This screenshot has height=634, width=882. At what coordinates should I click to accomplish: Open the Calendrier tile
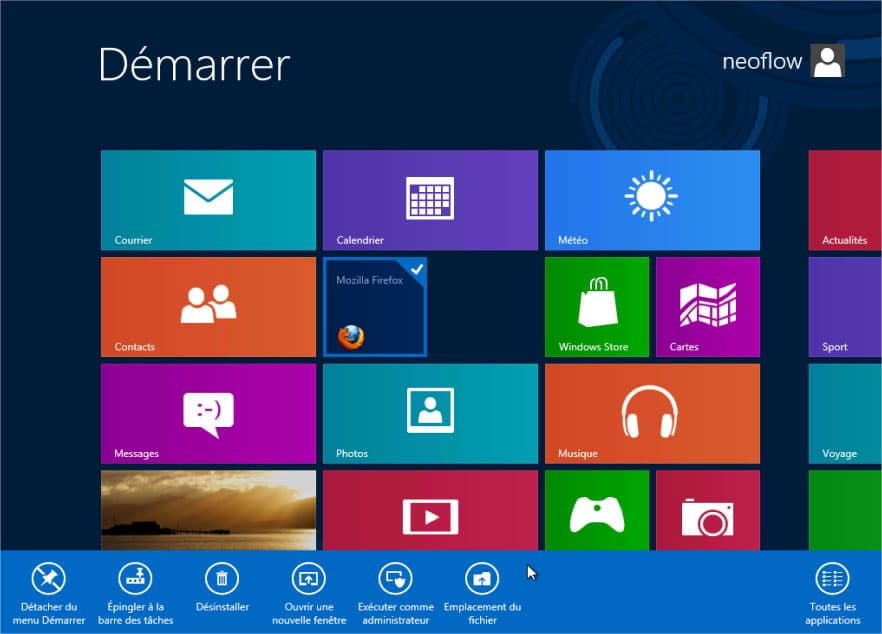430,200
